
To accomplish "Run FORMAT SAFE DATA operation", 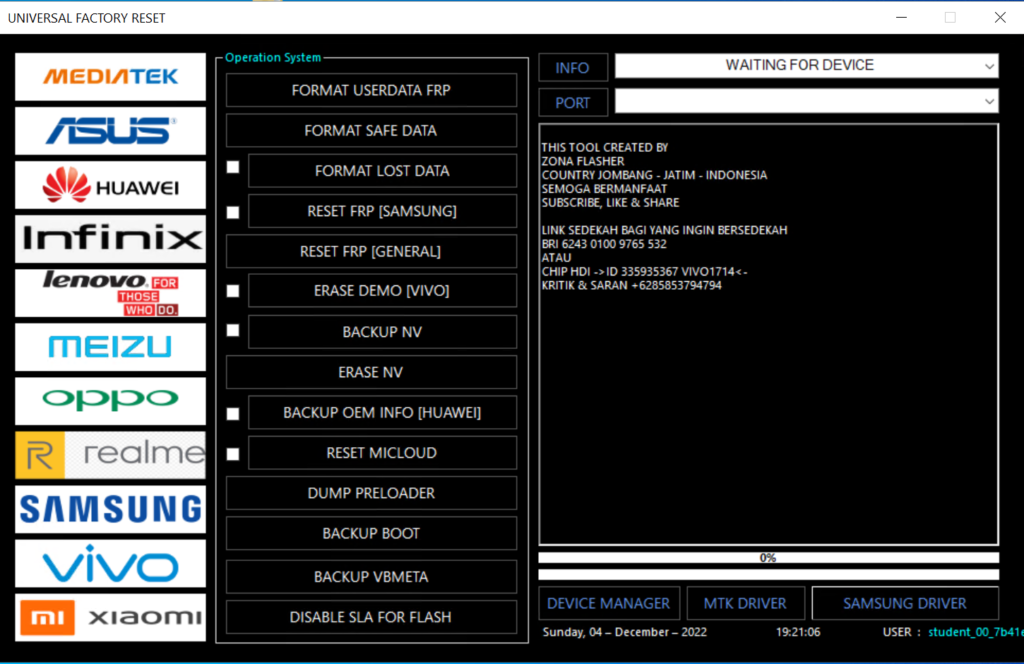I will (x=371, y=131).
